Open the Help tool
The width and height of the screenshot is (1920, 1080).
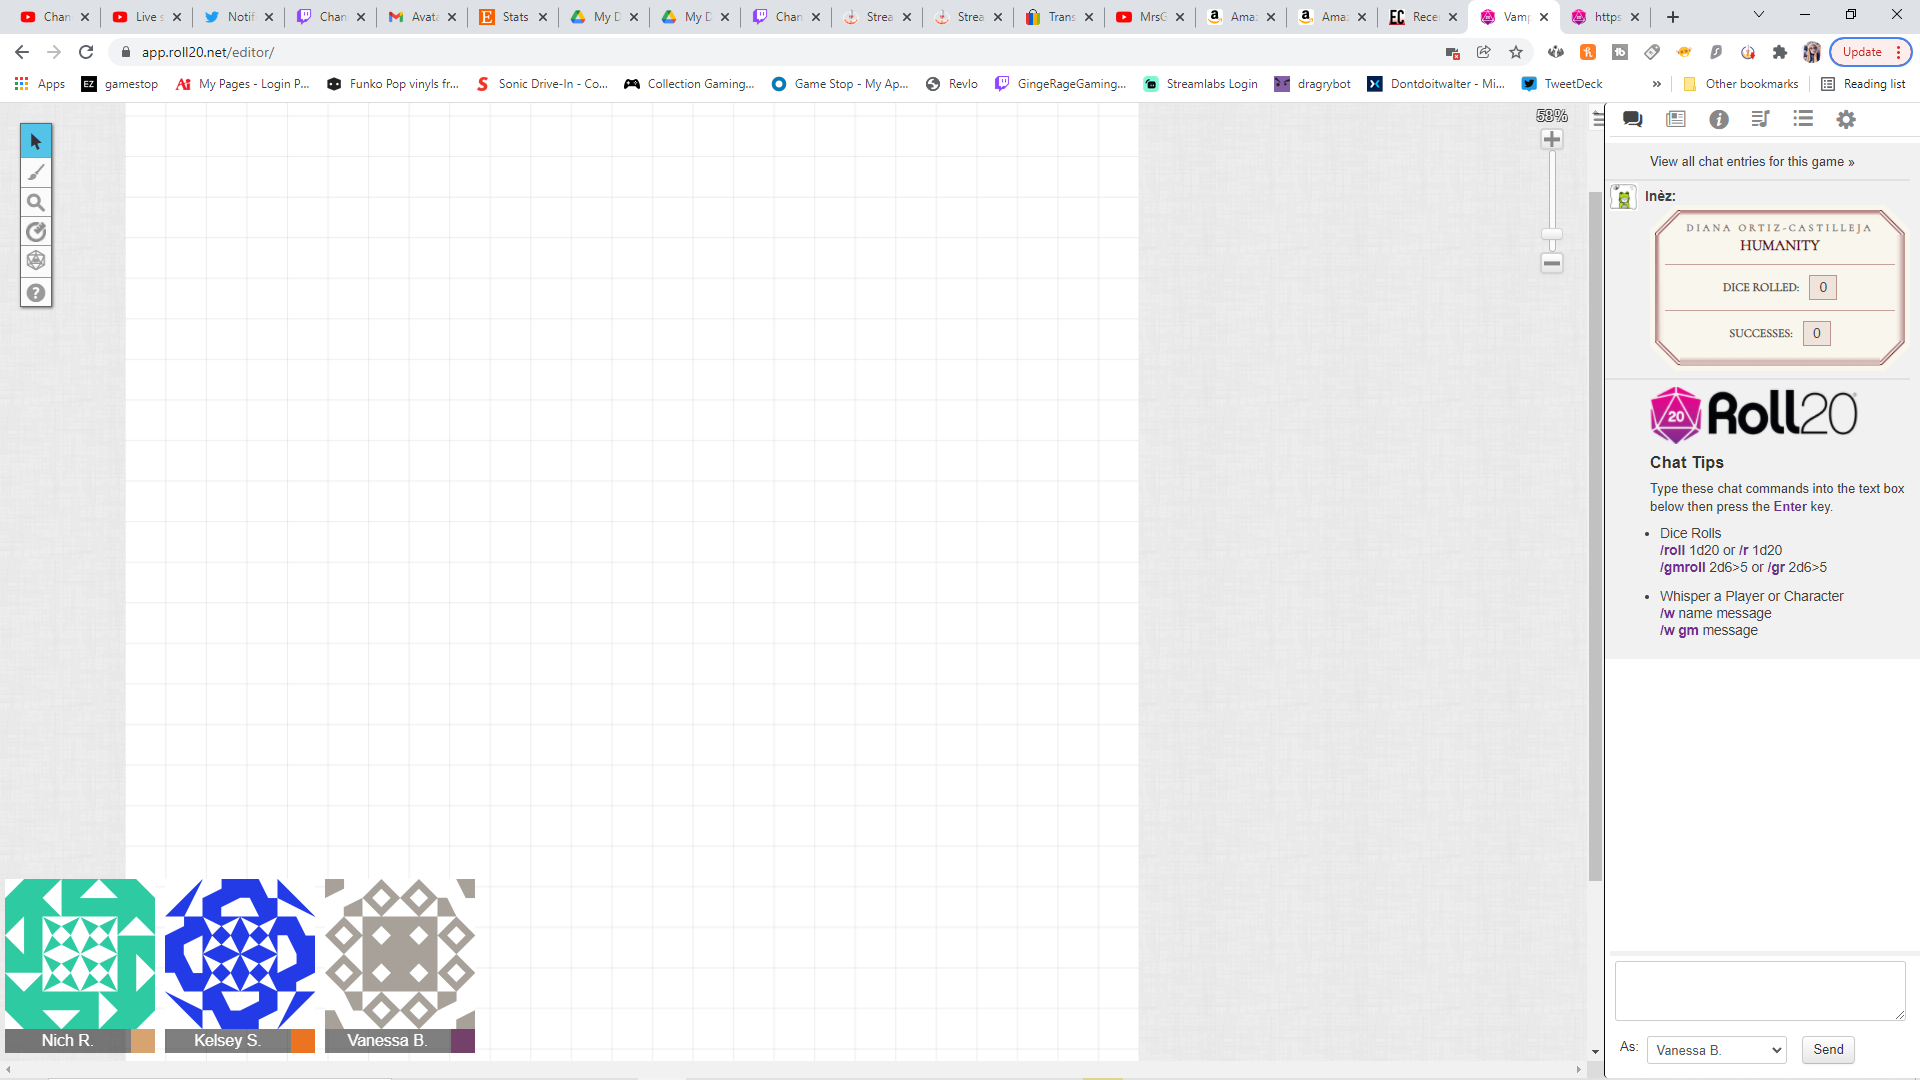pyautogui.click(x=36, y=293)
